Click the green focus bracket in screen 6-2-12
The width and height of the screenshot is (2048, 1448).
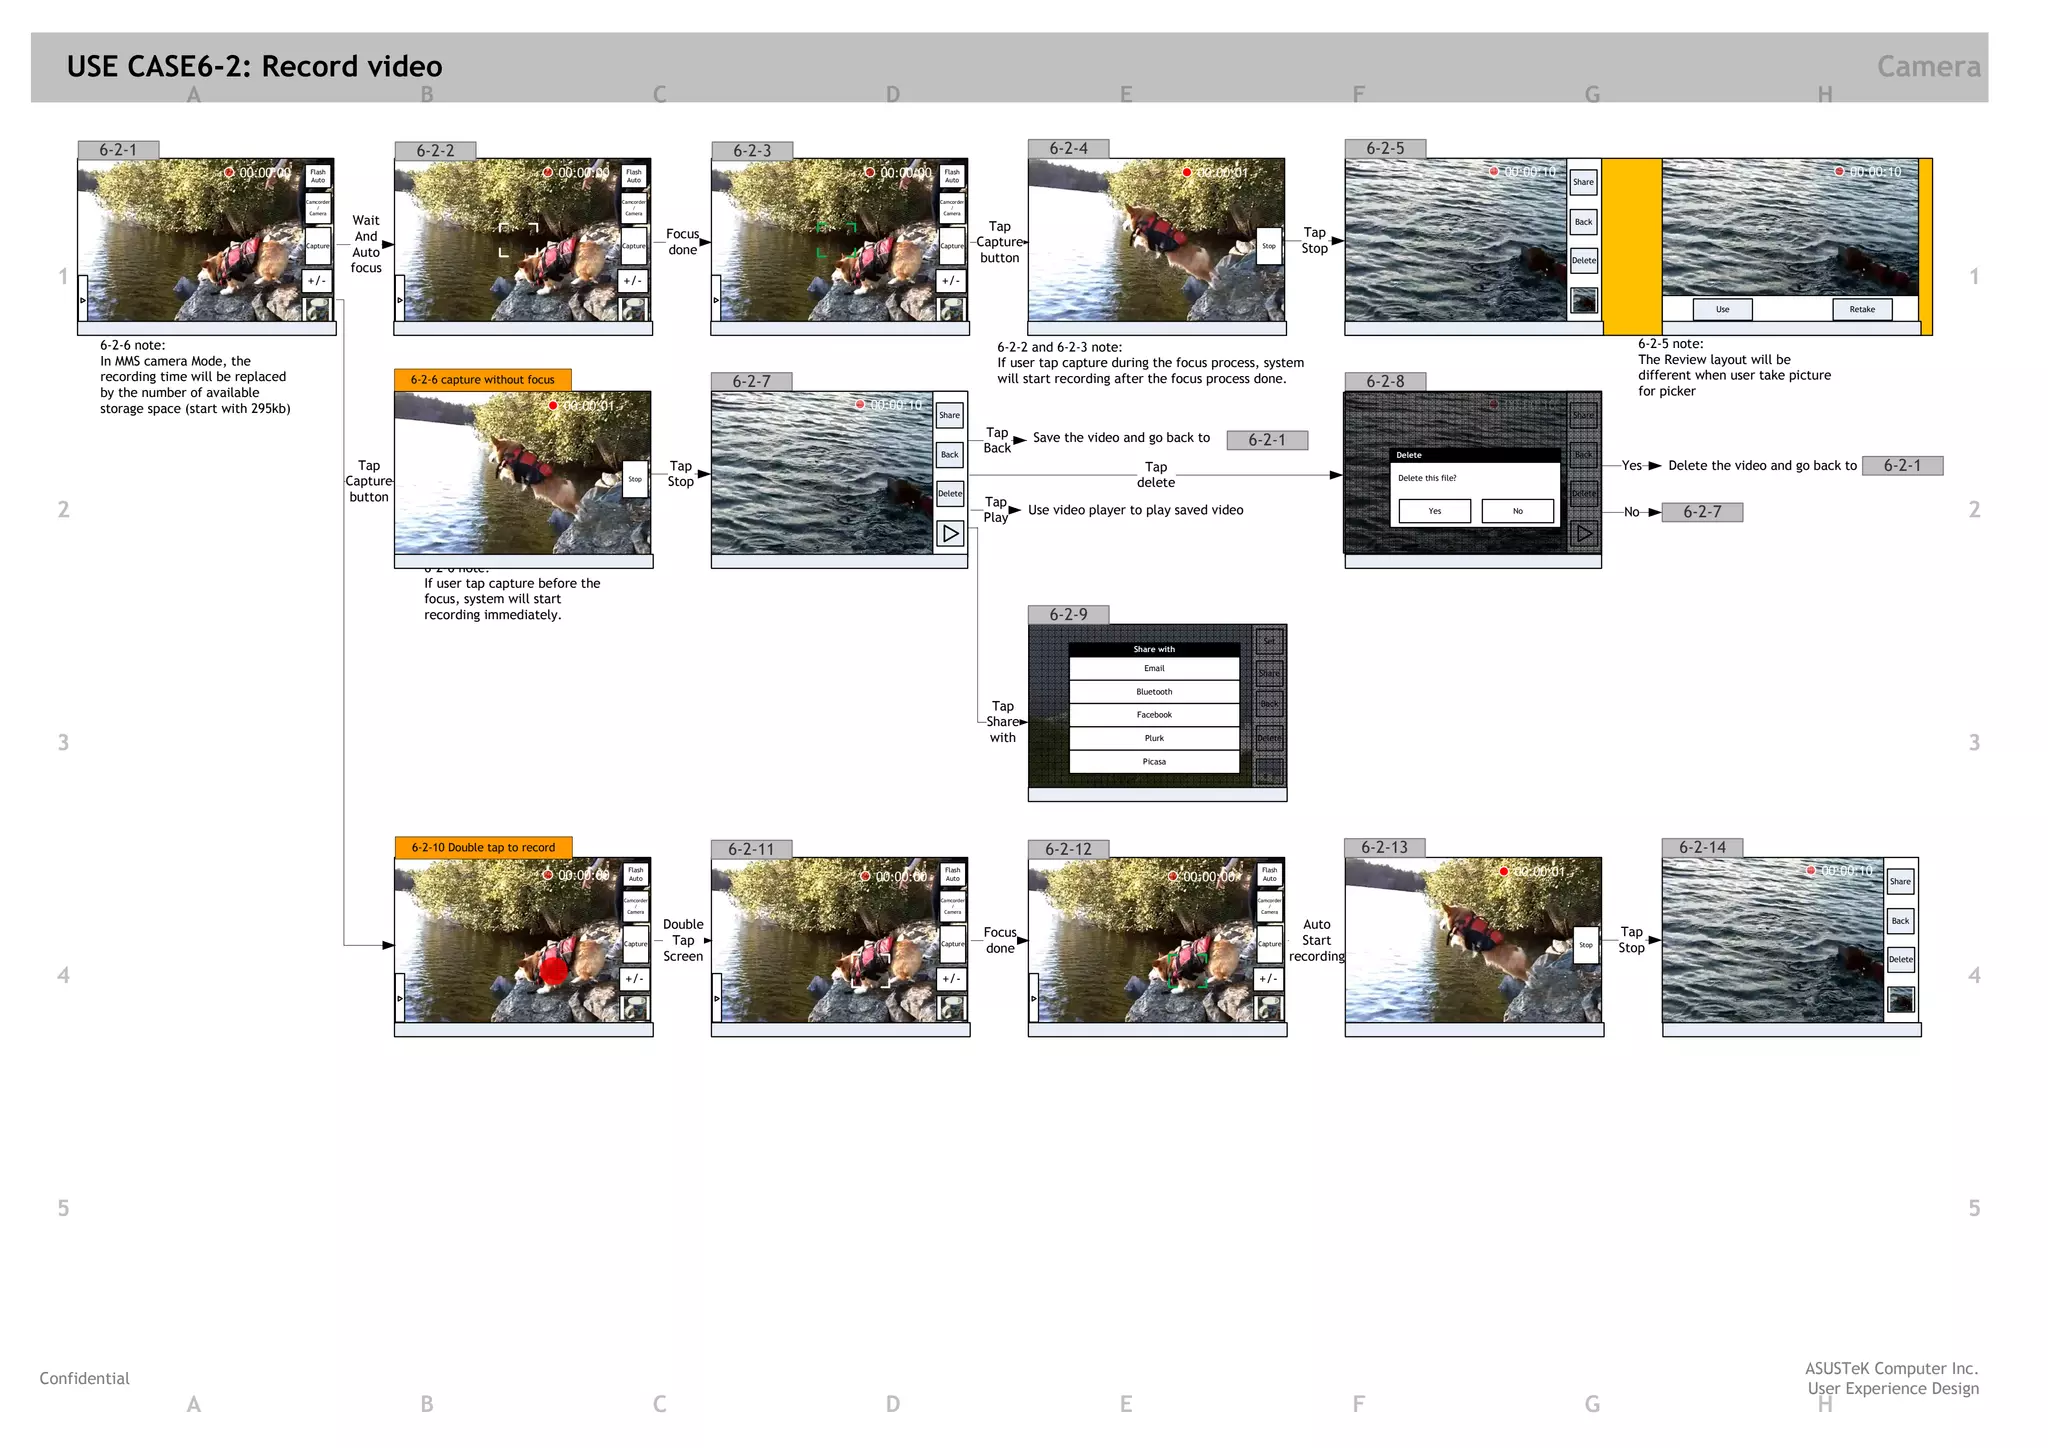[x=1188, y=969]
